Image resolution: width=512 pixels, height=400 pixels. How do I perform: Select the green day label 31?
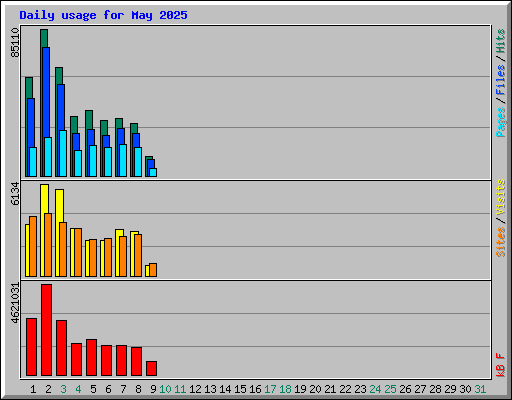[x=480, y=389]
